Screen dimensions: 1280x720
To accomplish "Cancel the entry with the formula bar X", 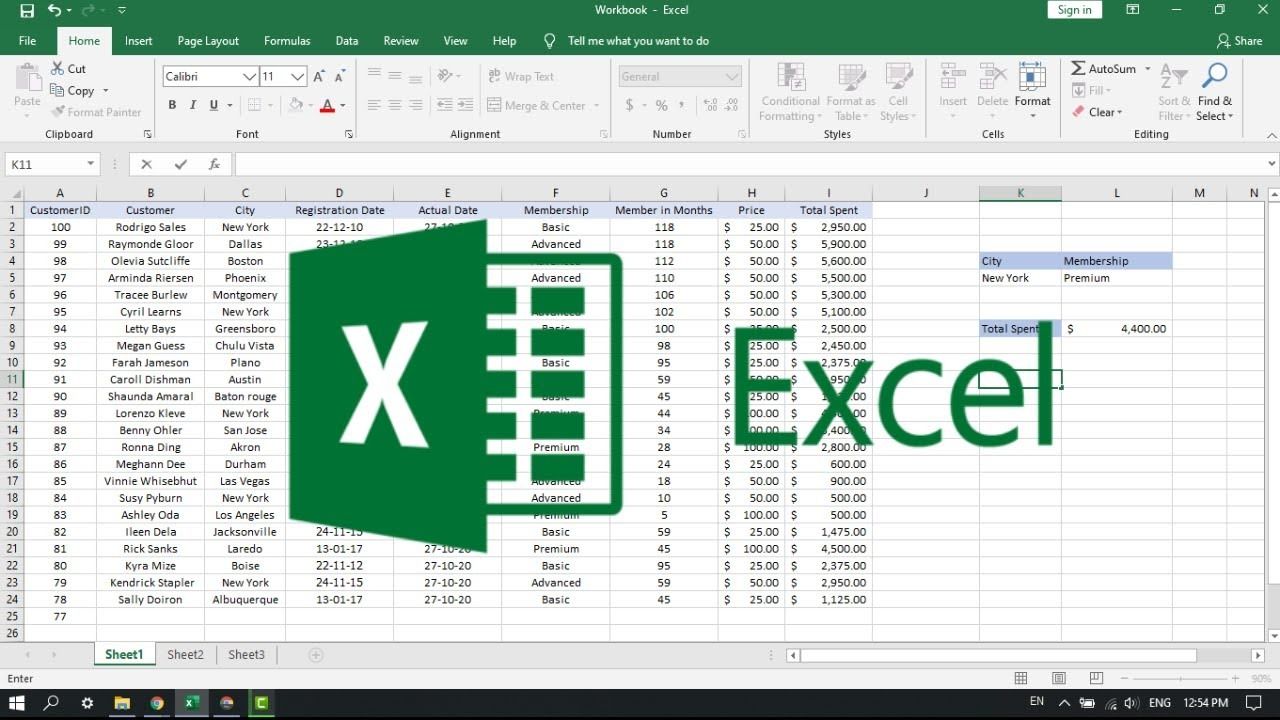I will coord(147,165).
